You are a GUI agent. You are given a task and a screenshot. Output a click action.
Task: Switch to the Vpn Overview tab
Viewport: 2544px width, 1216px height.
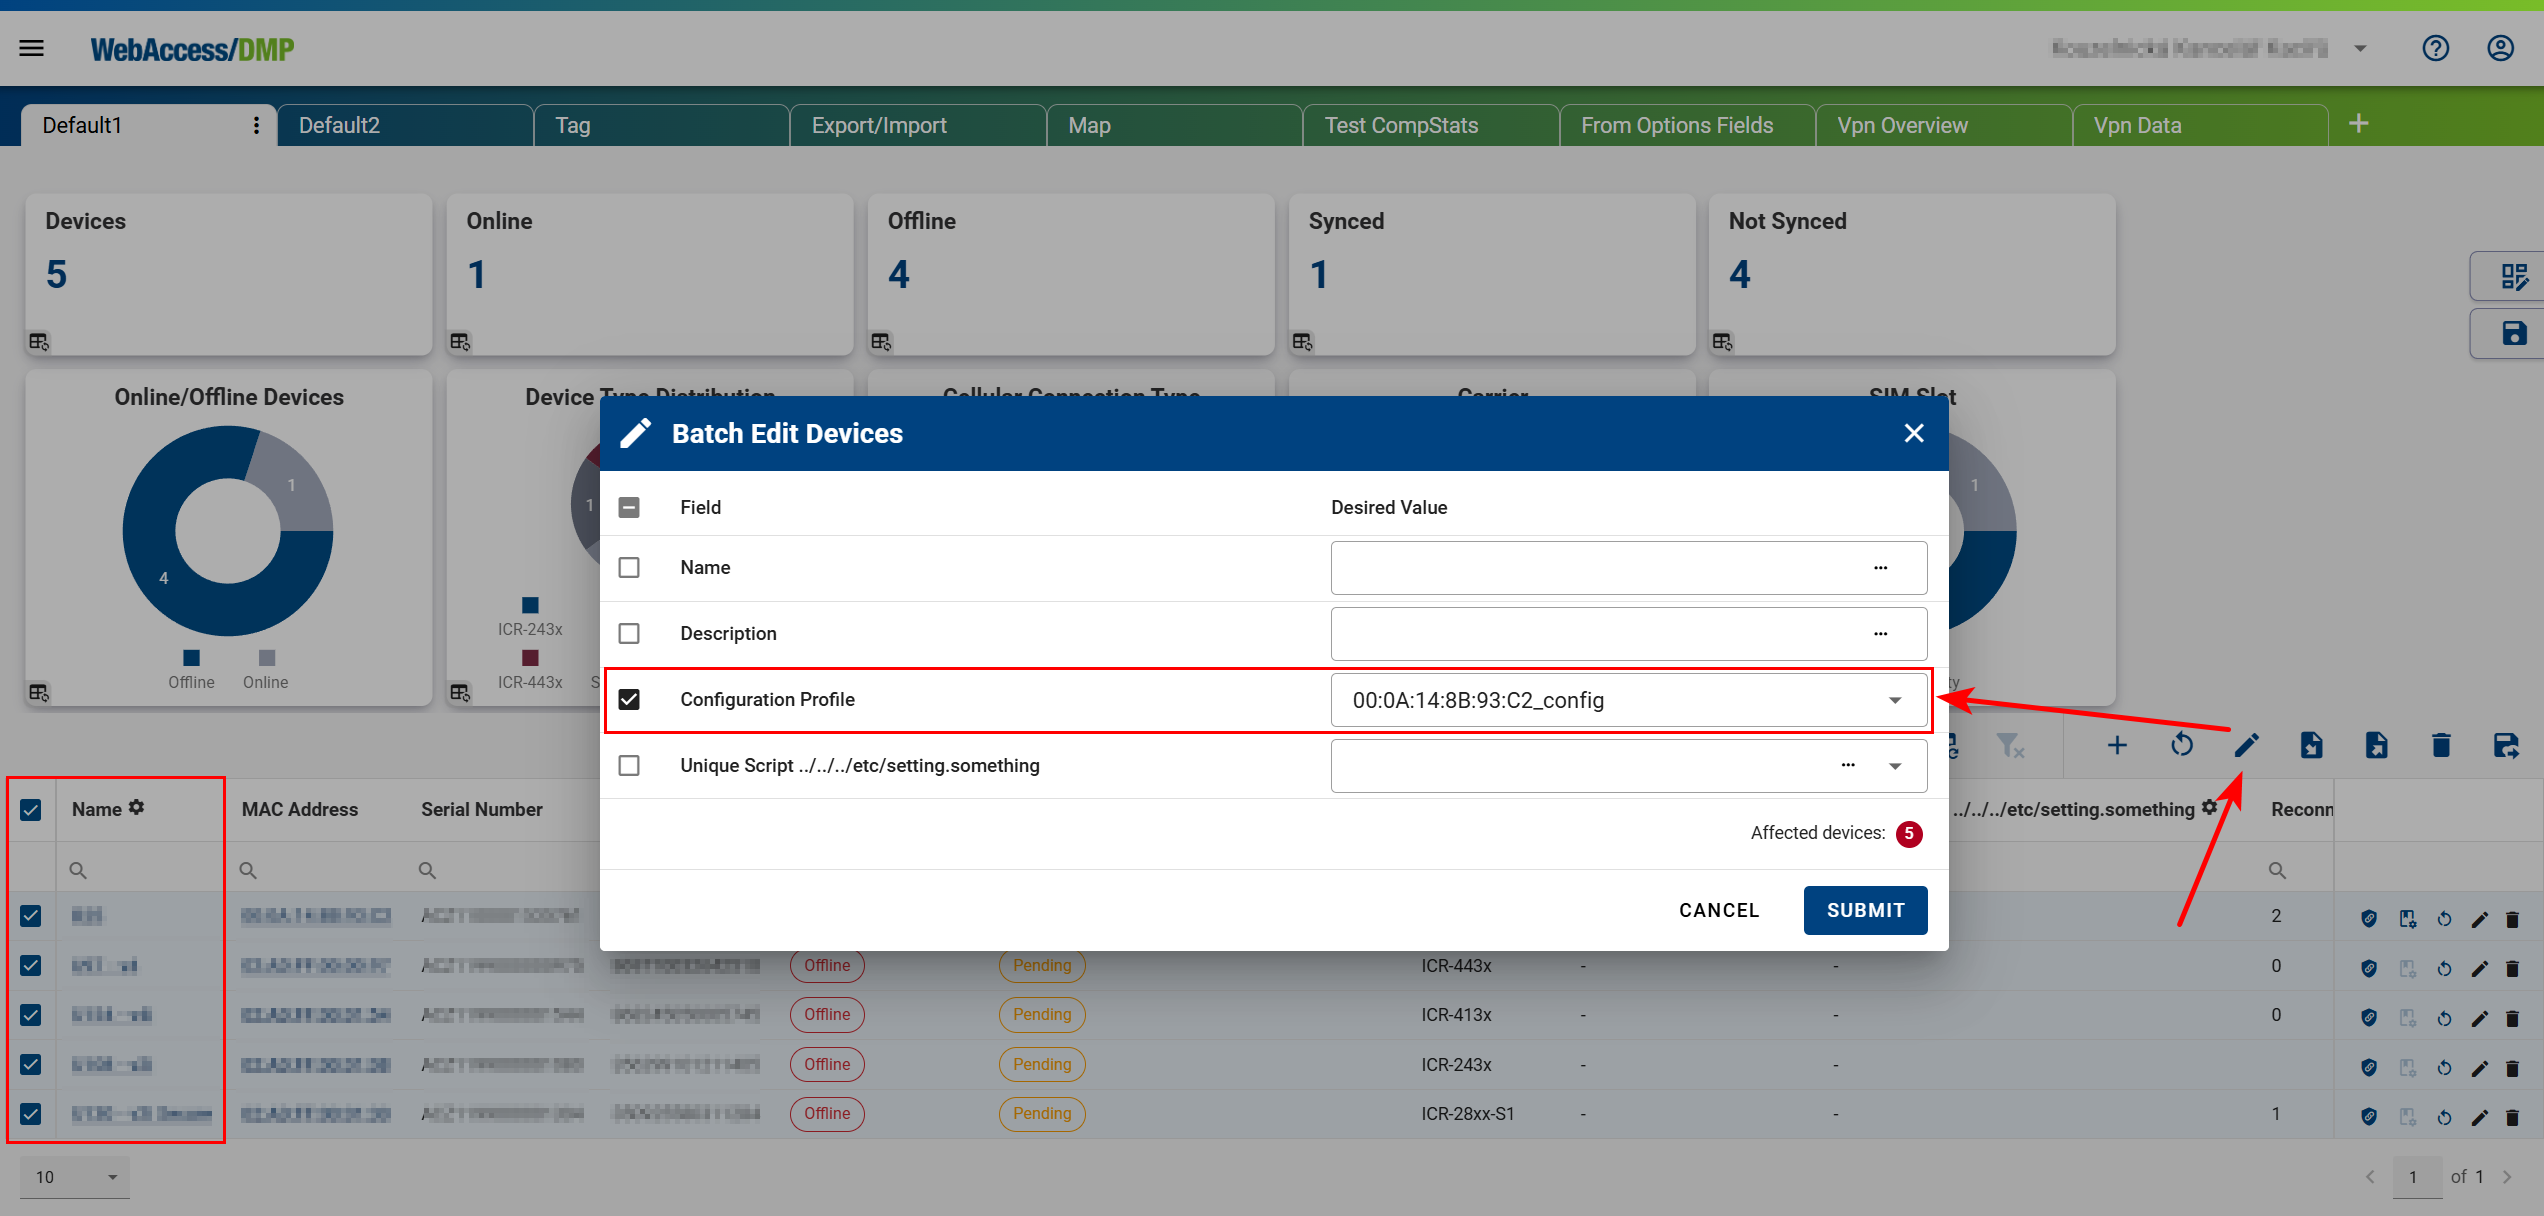point(1901,124)
